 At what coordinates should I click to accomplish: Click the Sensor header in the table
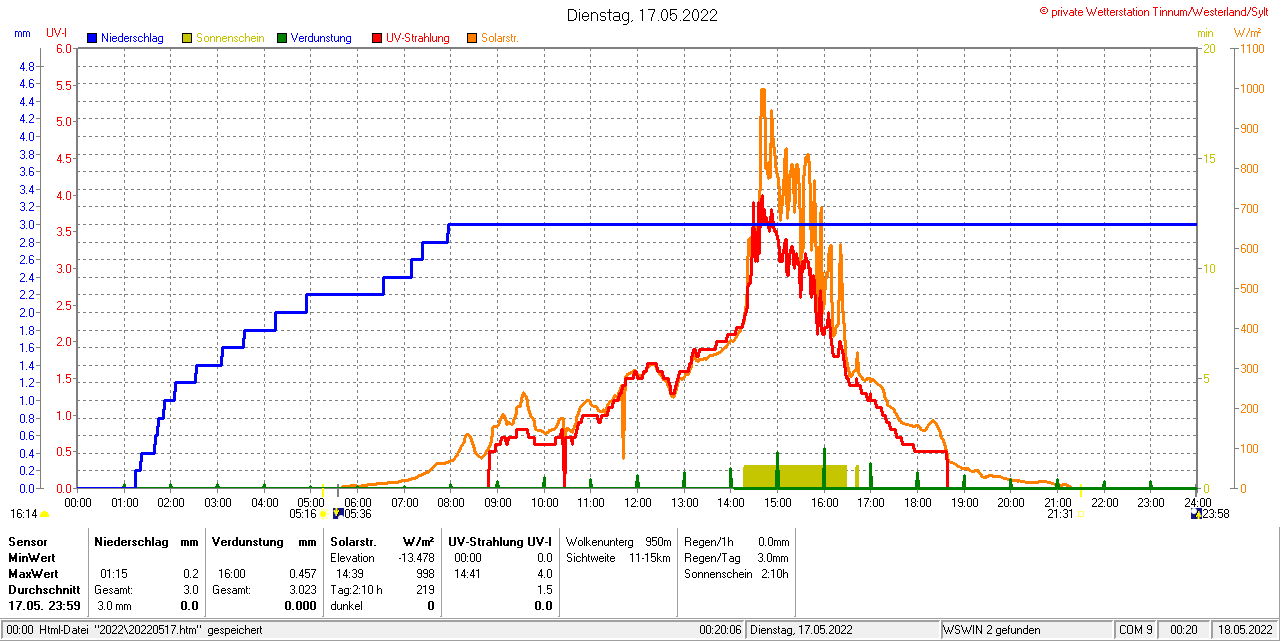click(27, 541)
